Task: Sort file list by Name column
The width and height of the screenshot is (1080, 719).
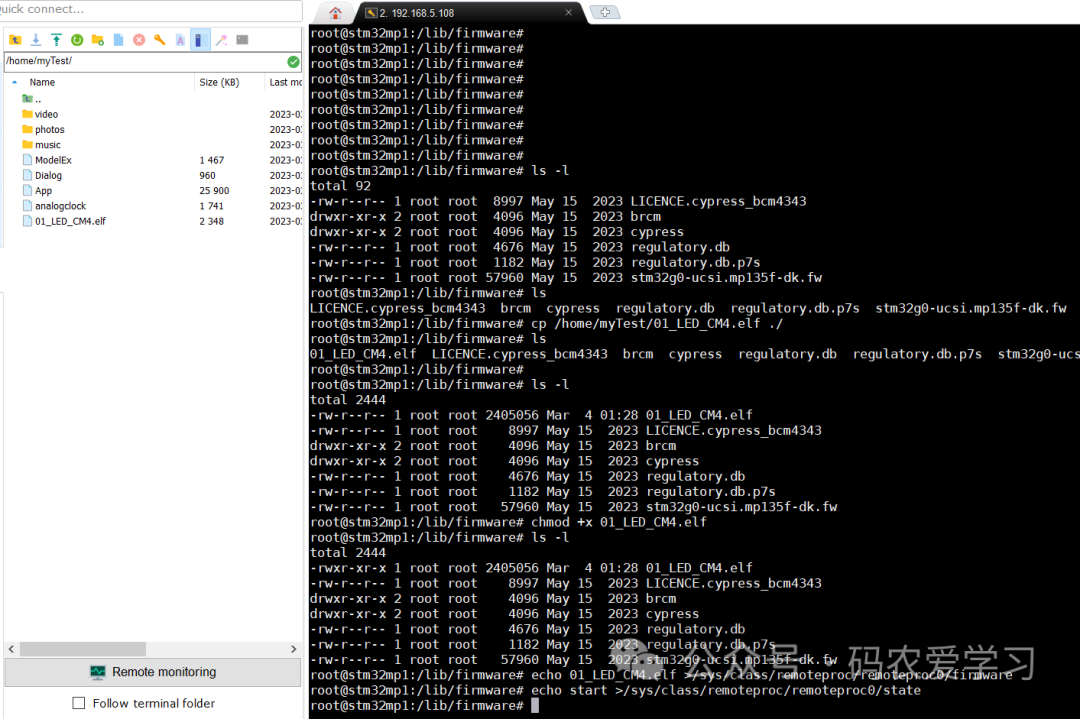Action: coord(42,82)
